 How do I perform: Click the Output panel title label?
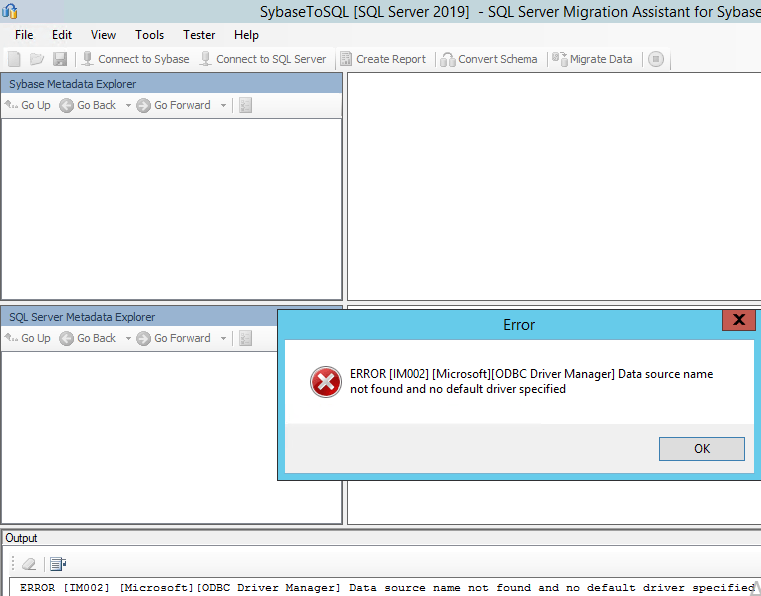pyautogui.click(x=21, y=538)
